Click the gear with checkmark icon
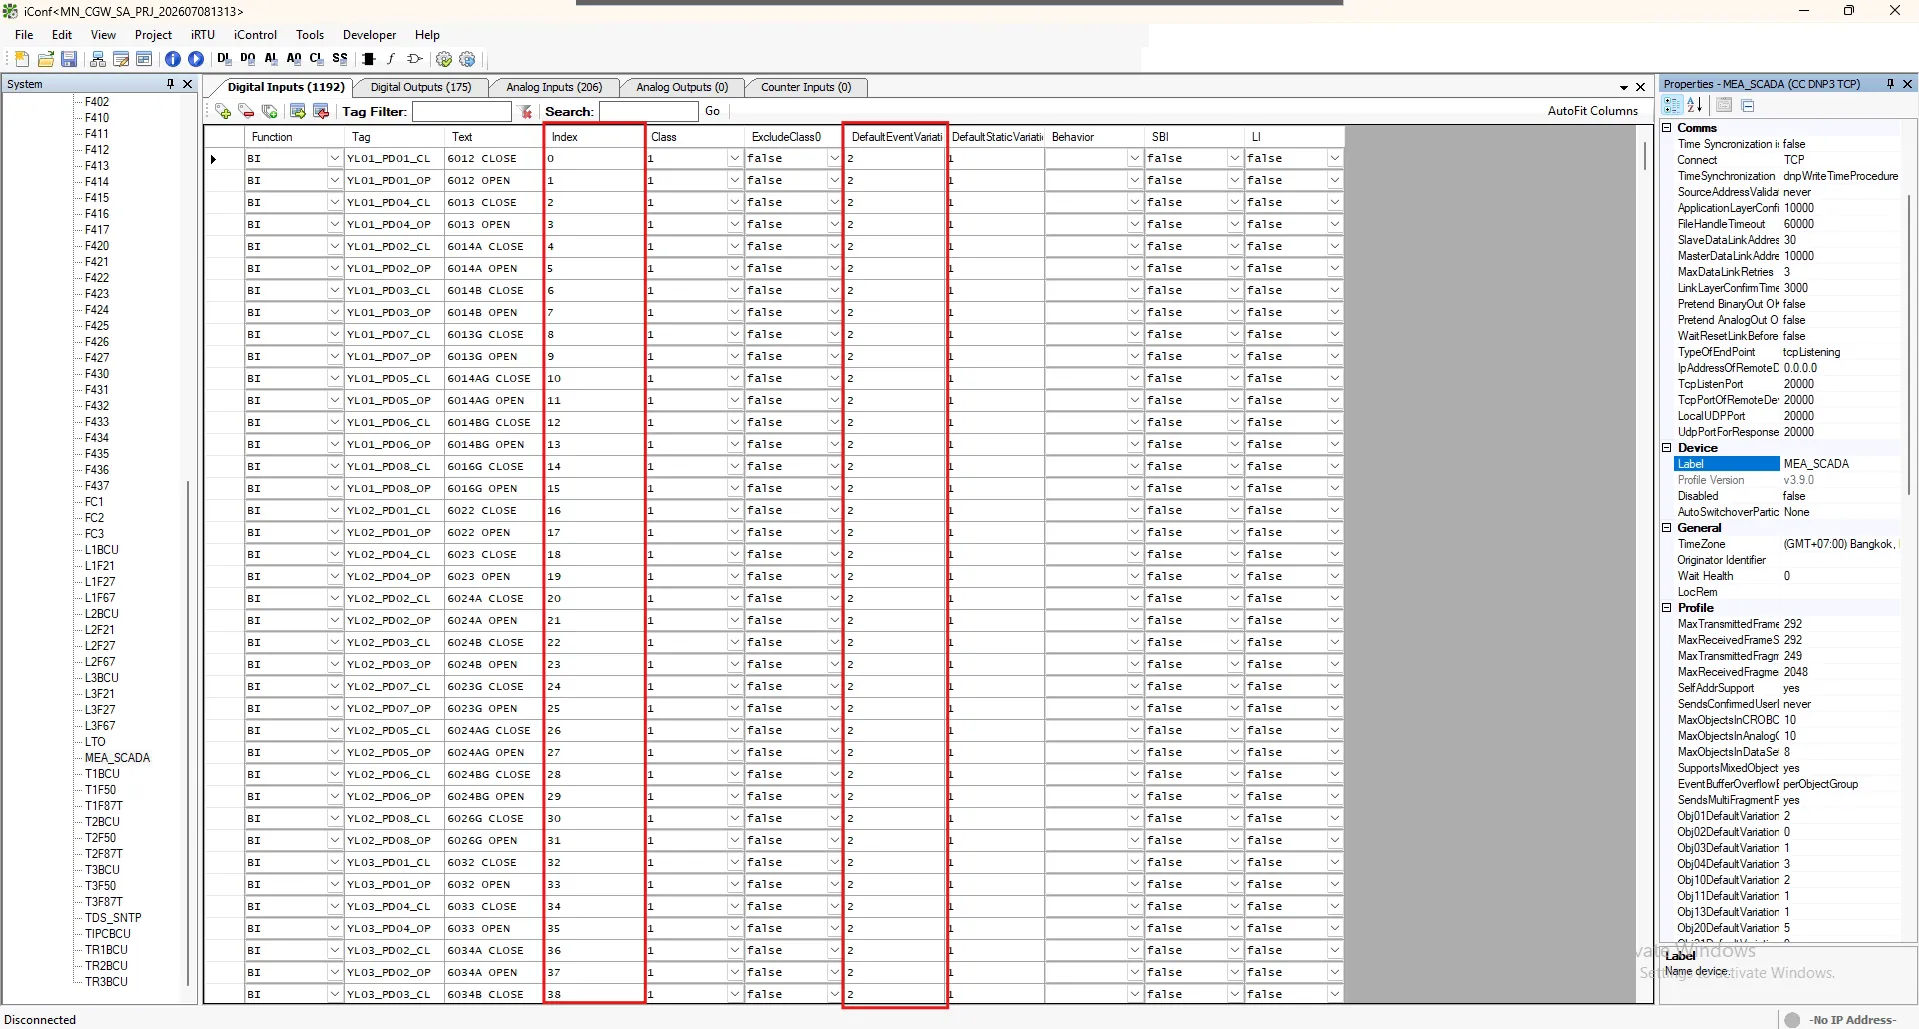Screen dimensions: 1919x1029 tap(444, 59)
